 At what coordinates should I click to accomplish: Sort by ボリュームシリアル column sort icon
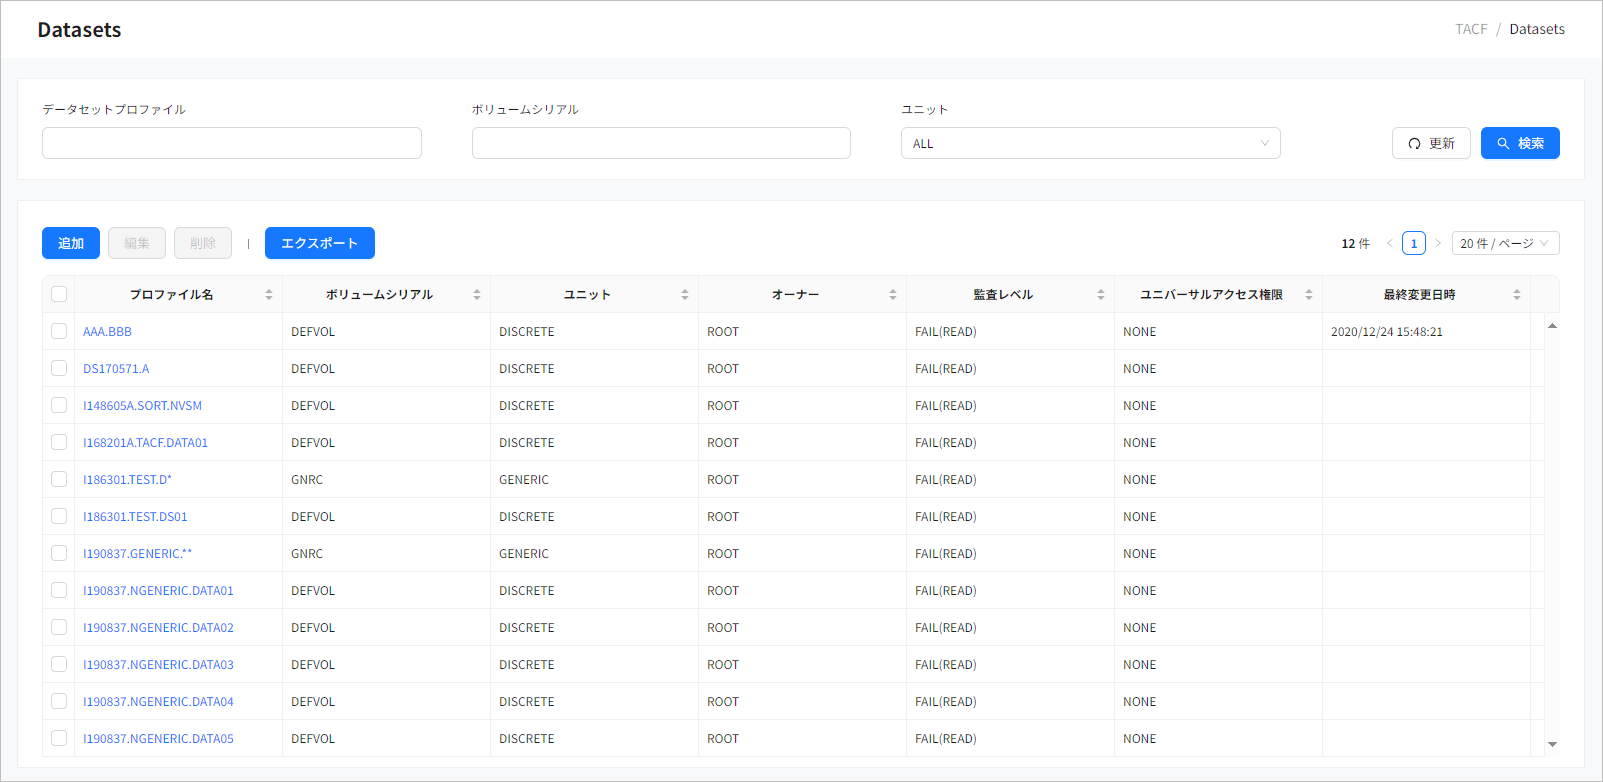click(477, 295)
